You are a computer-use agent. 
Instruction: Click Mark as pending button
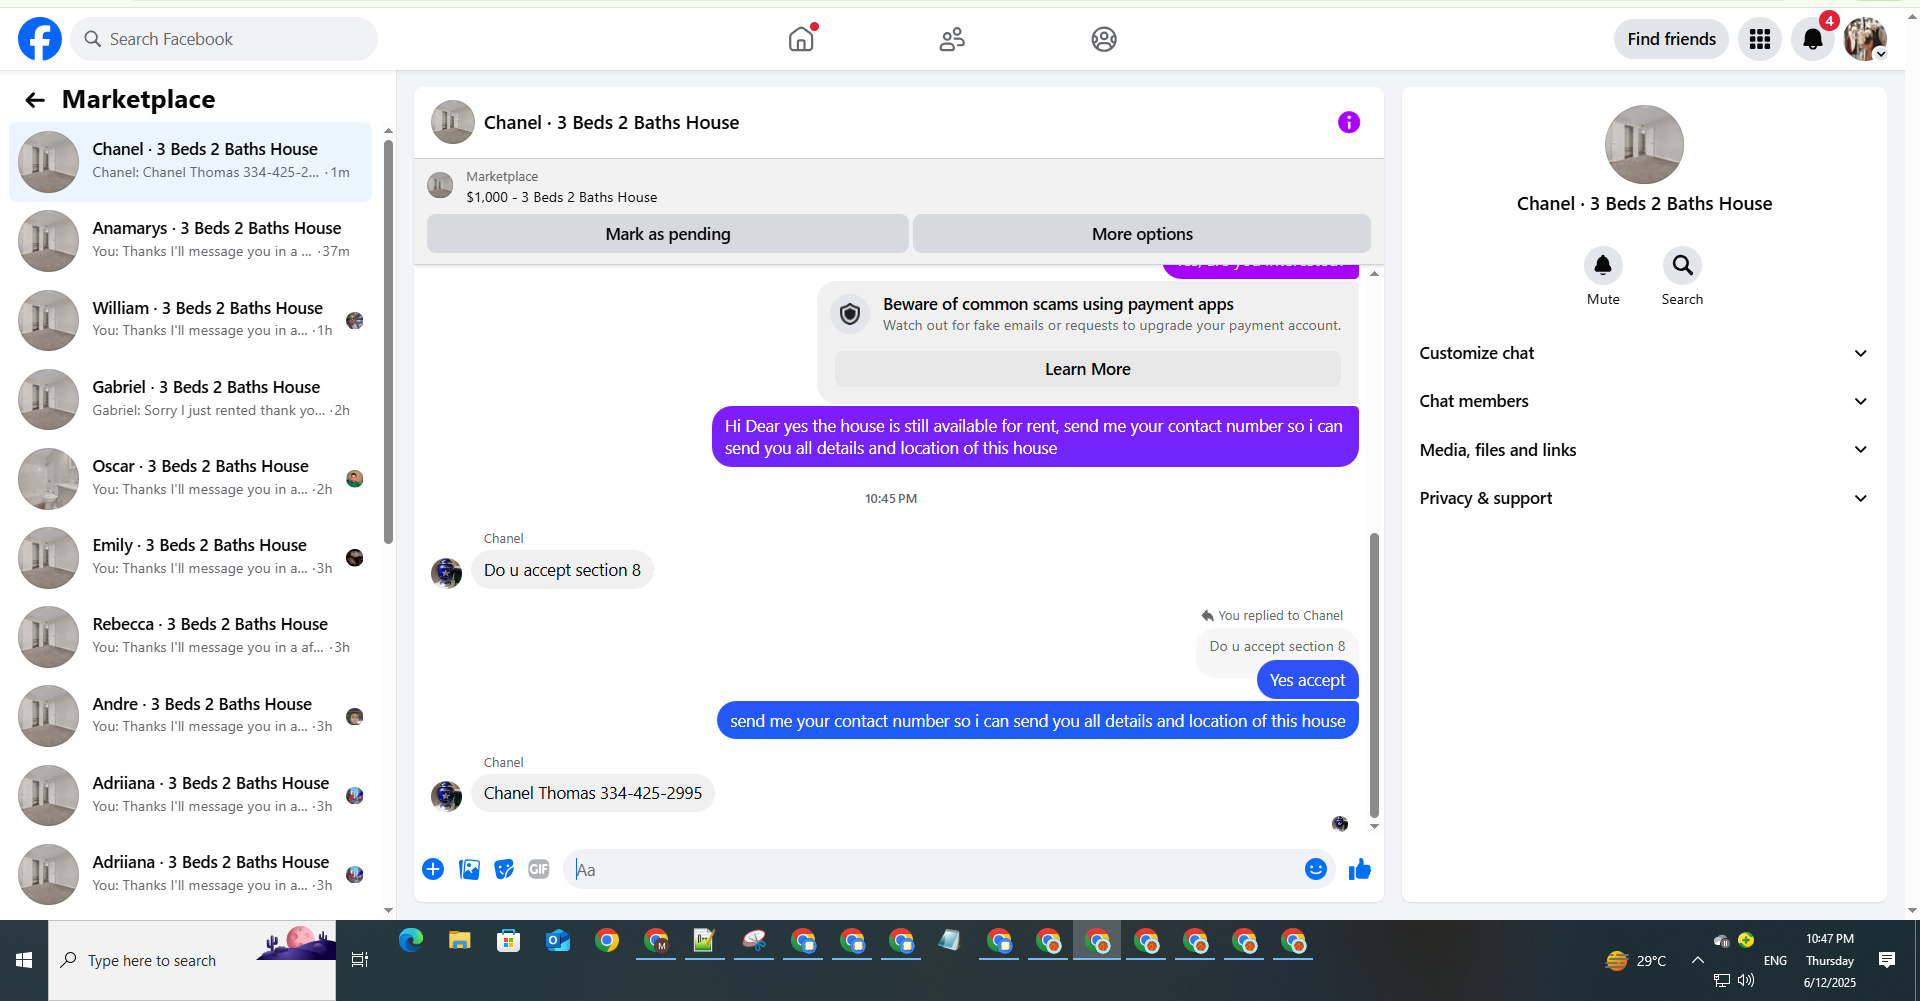668,234
